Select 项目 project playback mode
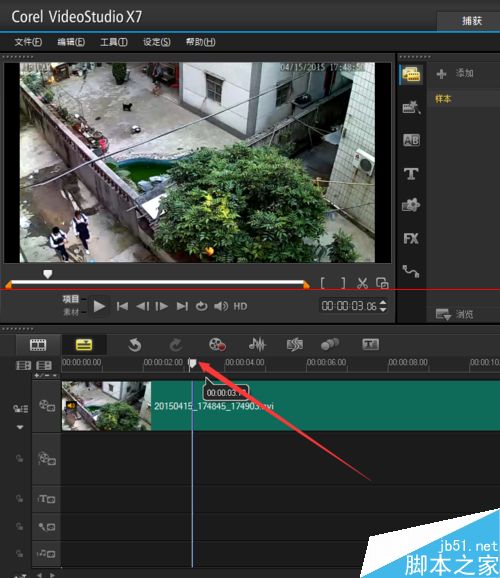 click(71, 299)
